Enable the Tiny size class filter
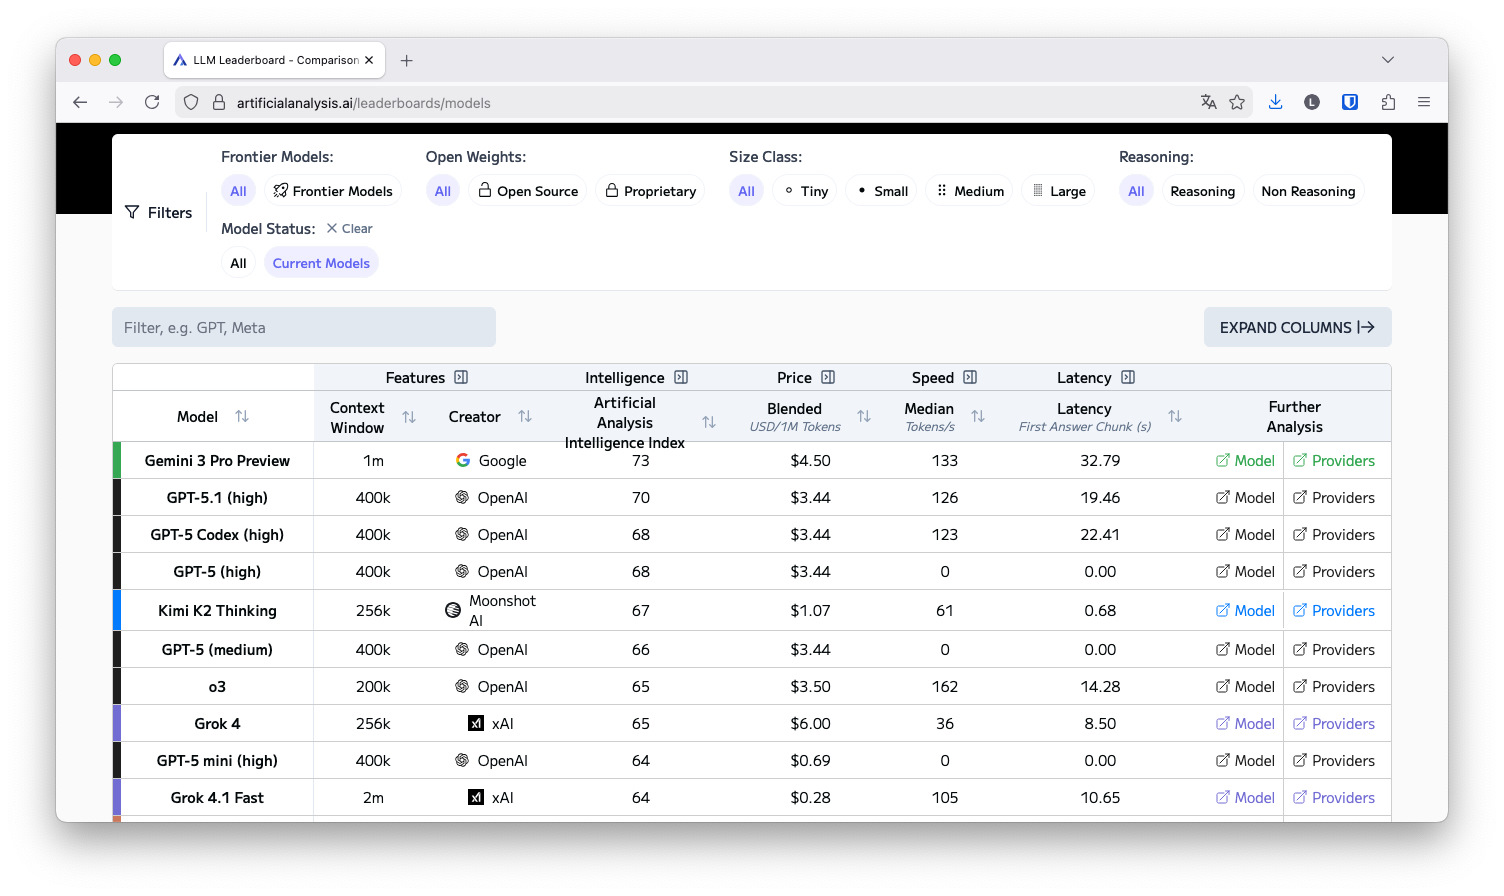Viewport: 1504px width, 896px height. [x=805, y=191]
